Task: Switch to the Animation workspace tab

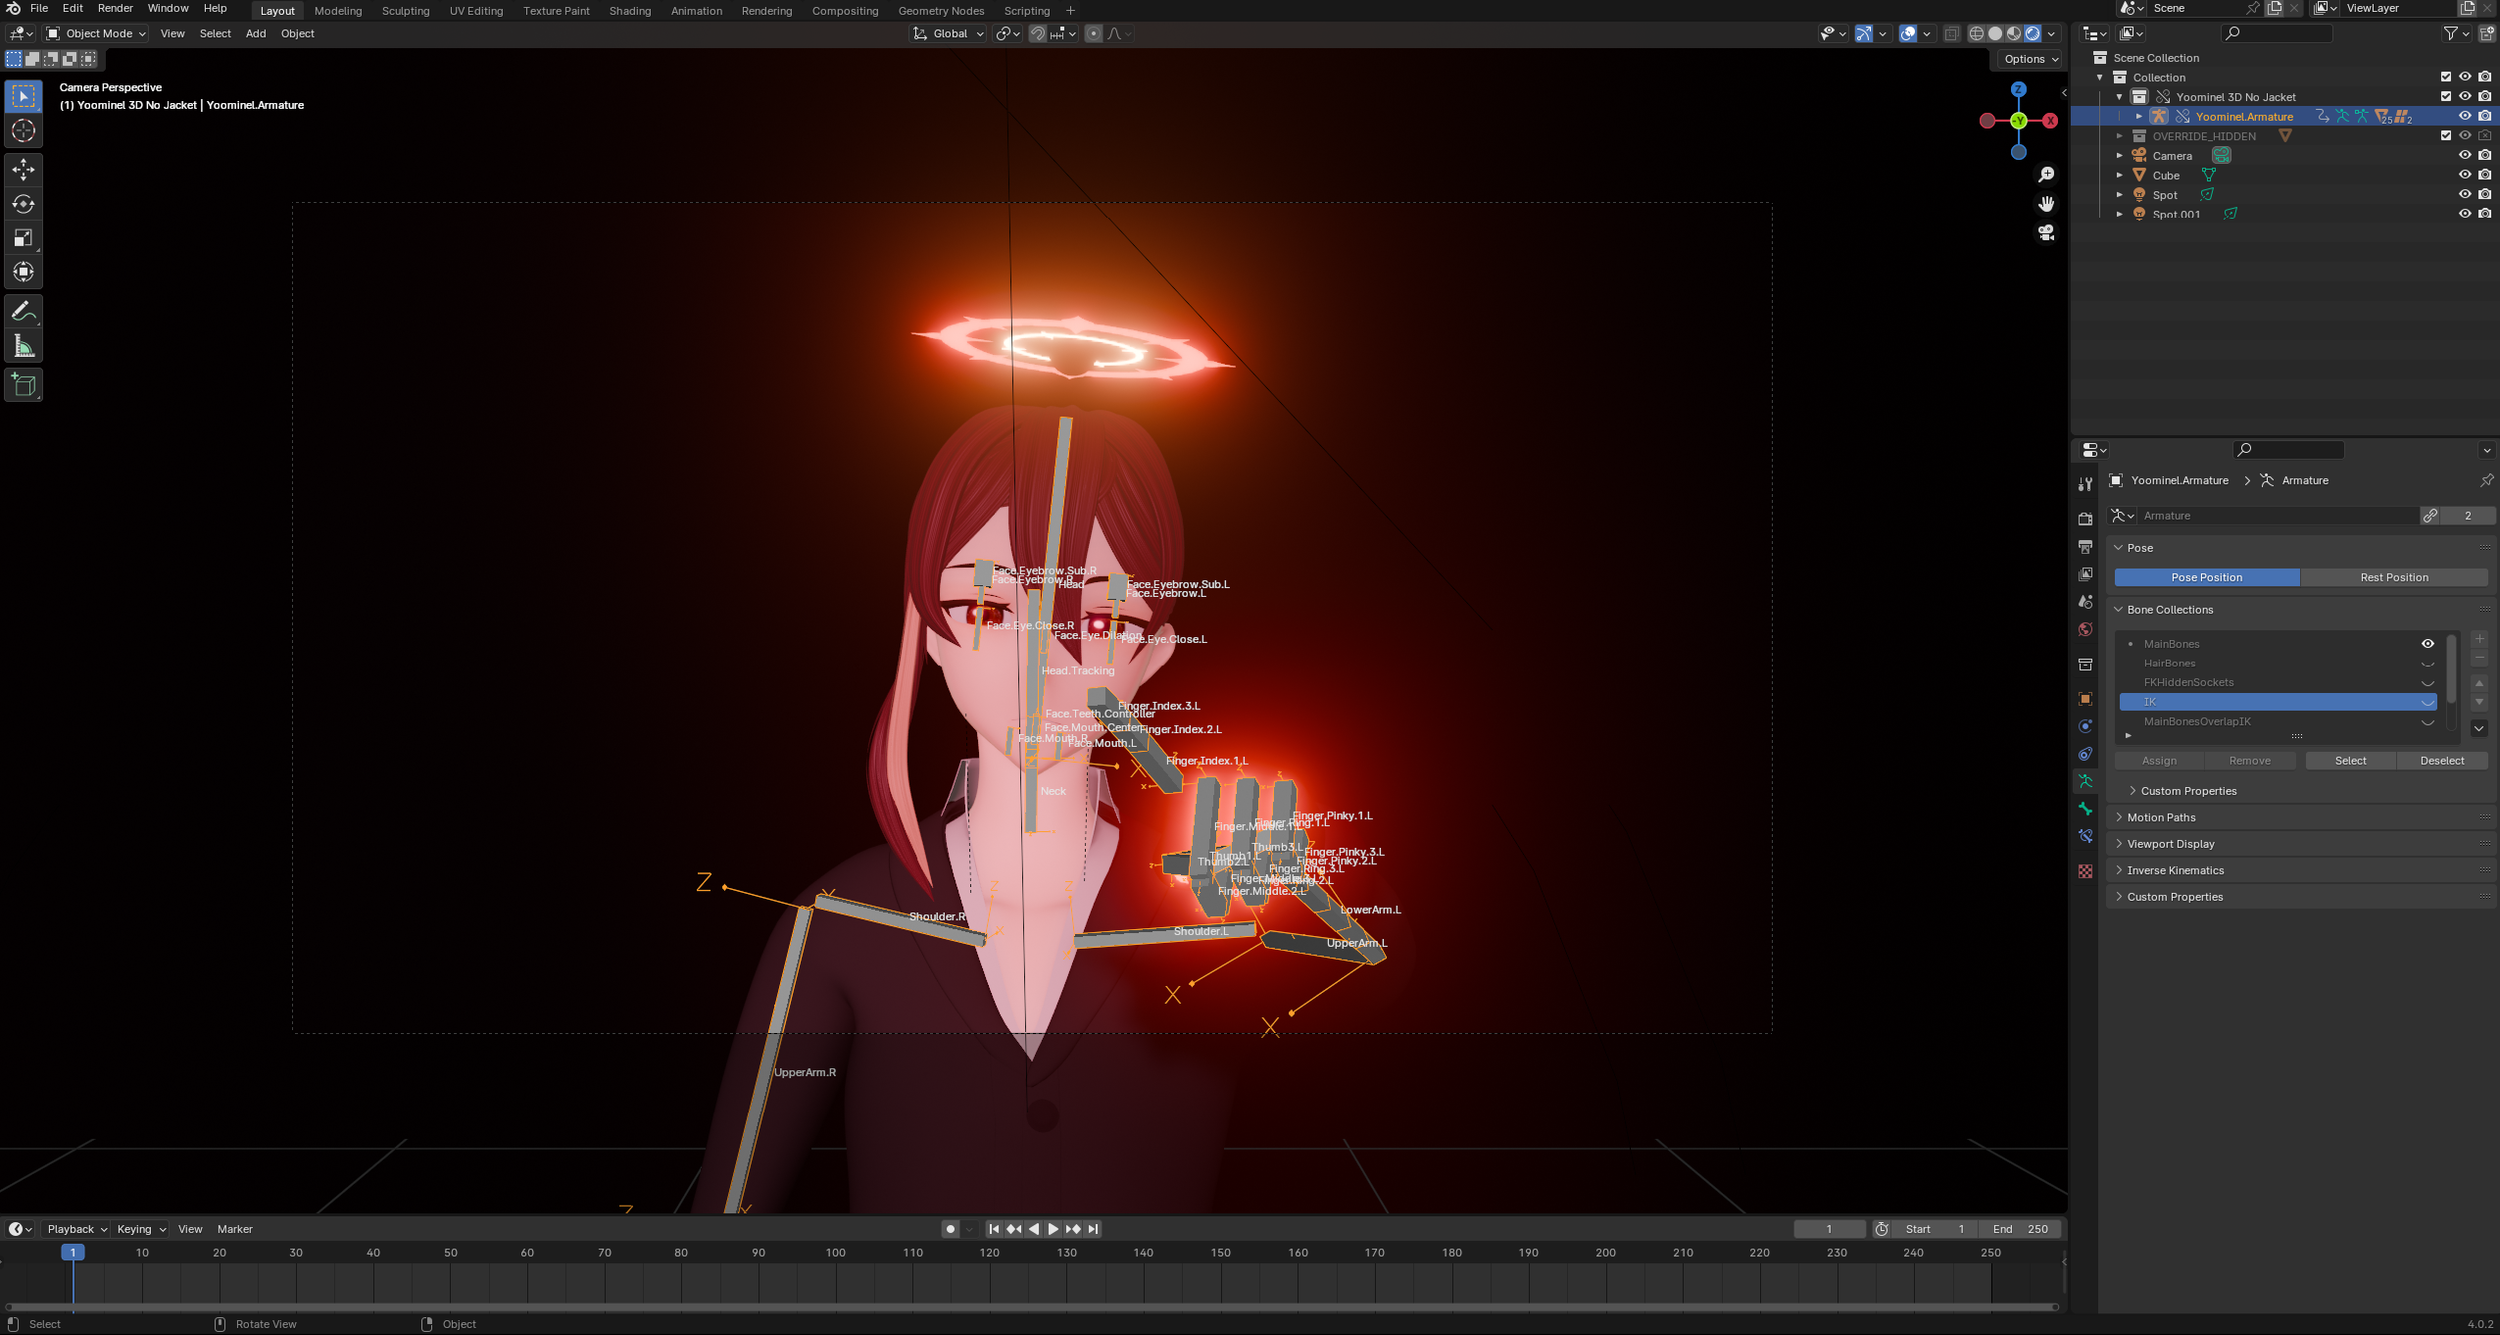Action: pyautogui.click(x=696, y=11)
